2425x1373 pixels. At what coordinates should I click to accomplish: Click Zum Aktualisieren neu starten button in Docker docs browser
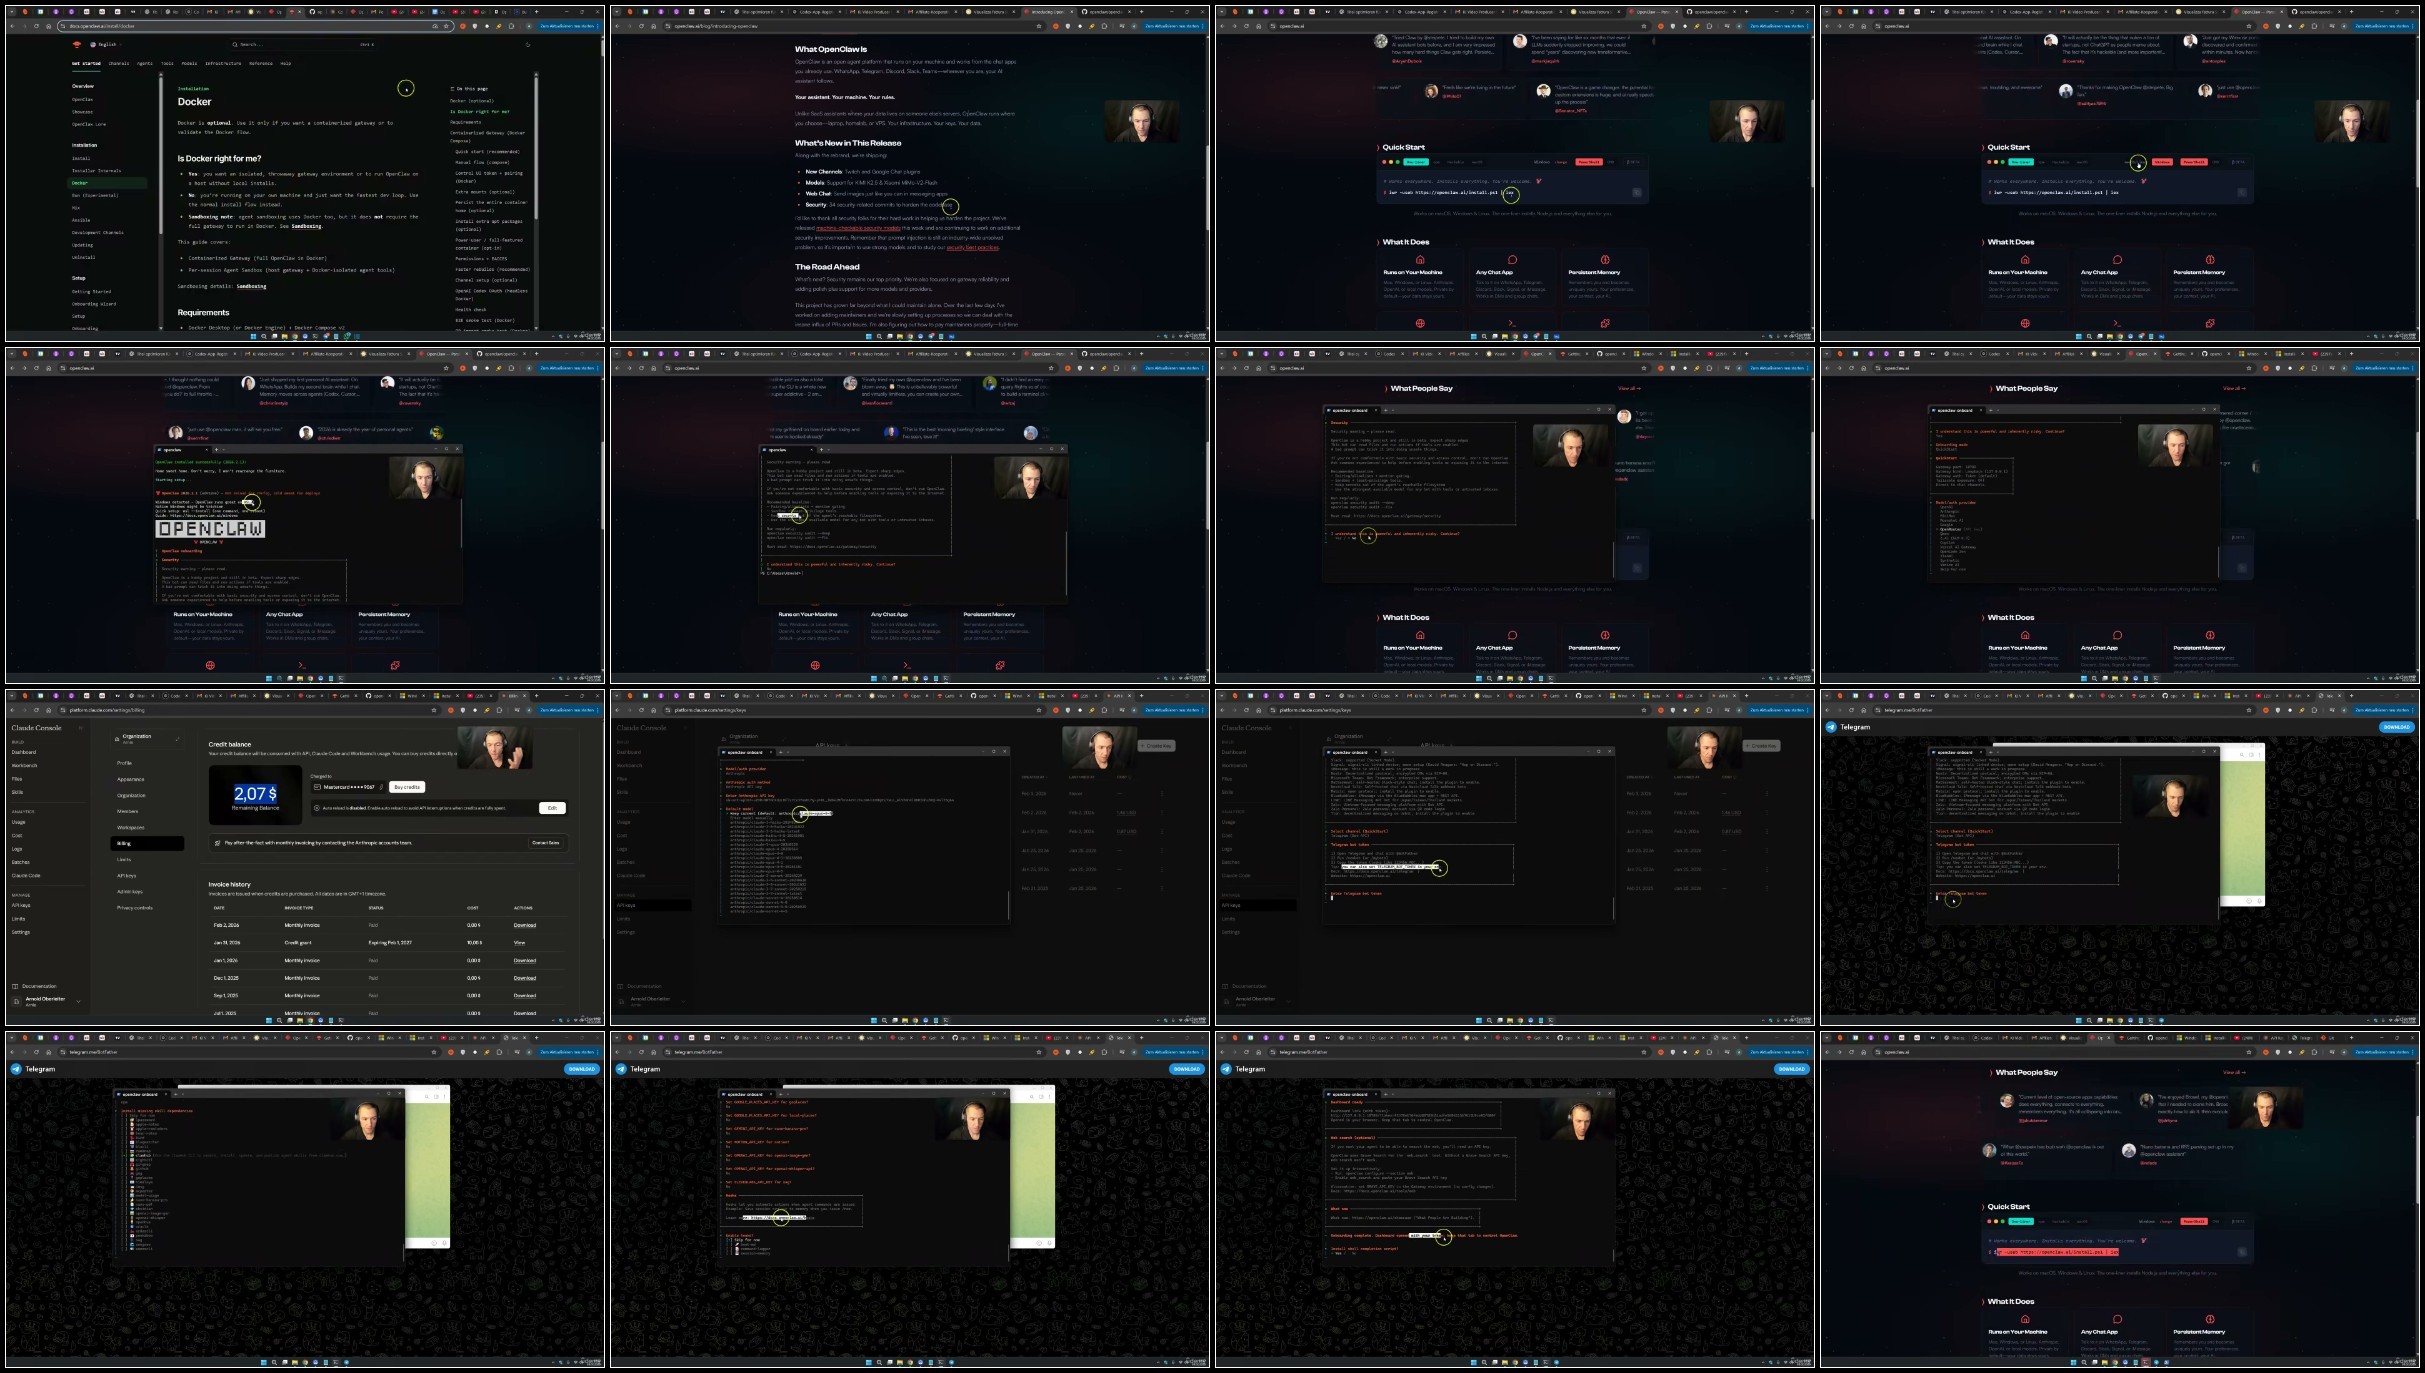tap(567, 26)
